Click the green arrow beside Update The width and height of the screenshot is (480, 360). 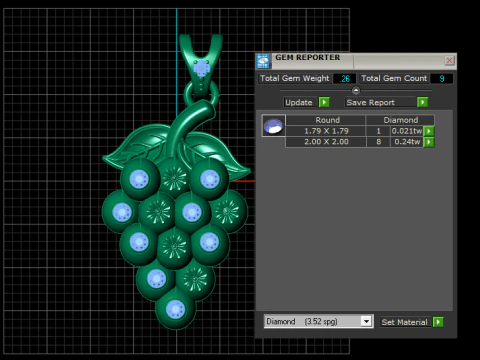tap(324, 102)
